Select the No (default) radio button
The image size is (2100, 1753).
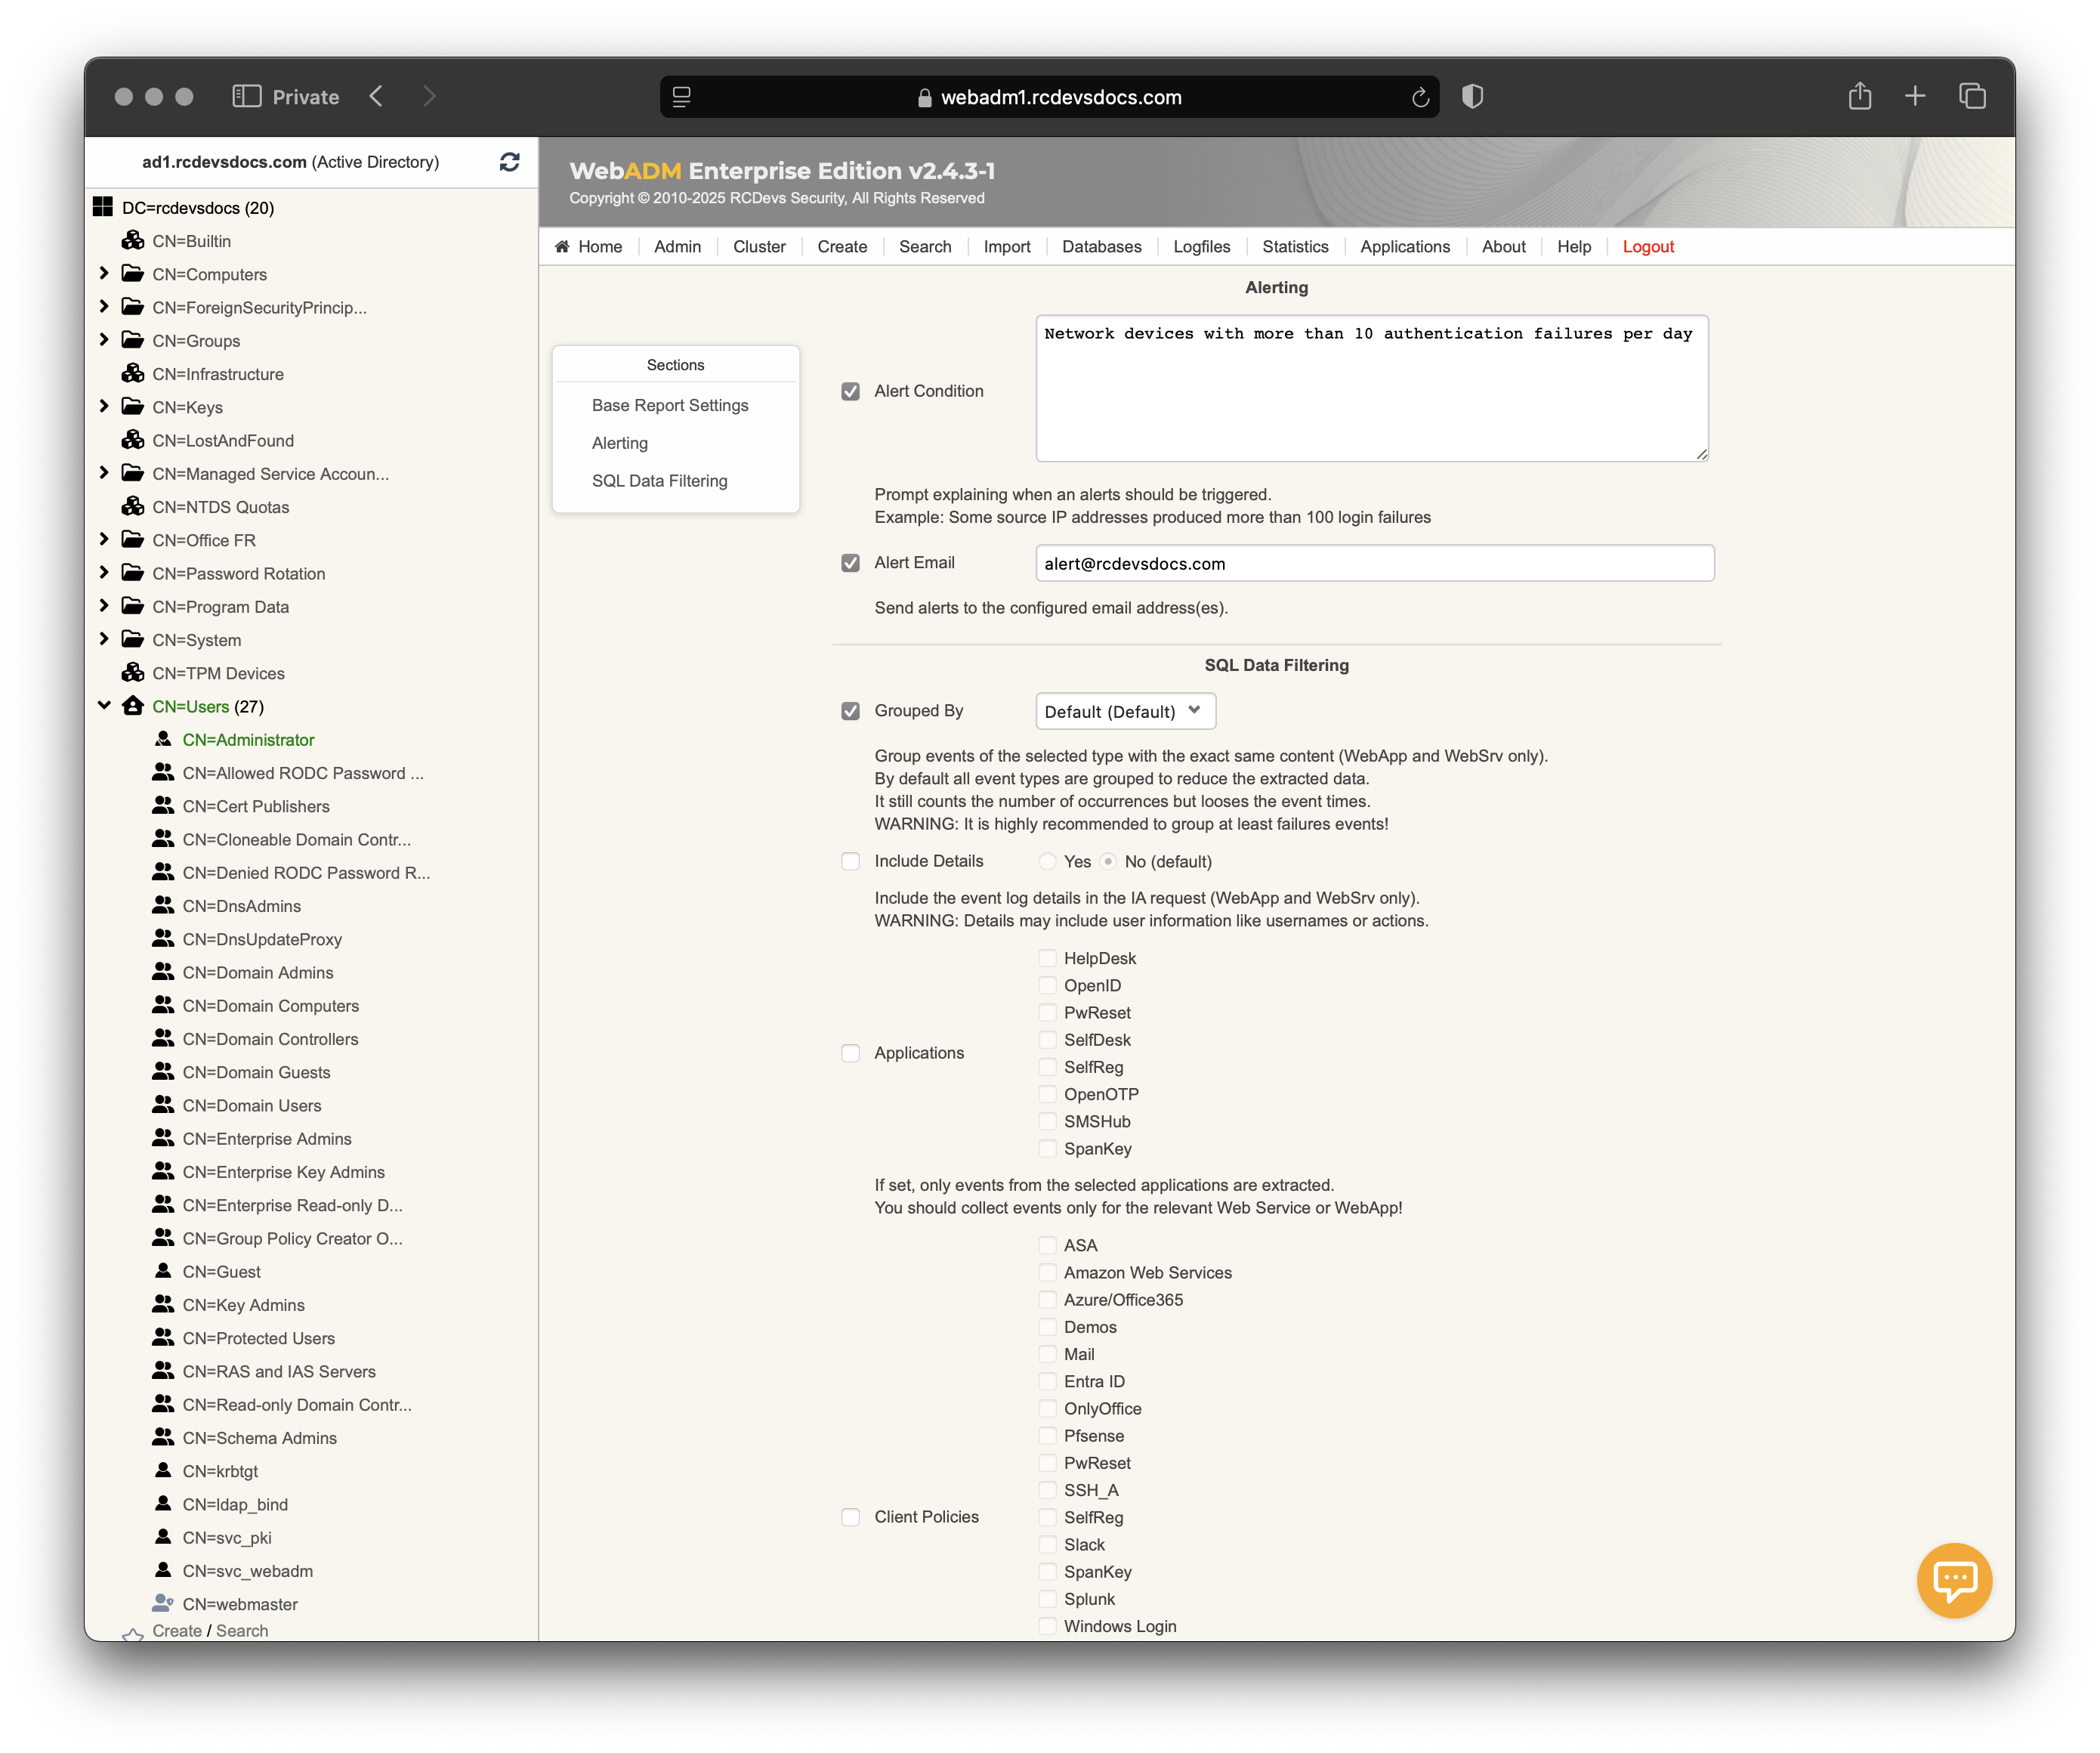1108,861
